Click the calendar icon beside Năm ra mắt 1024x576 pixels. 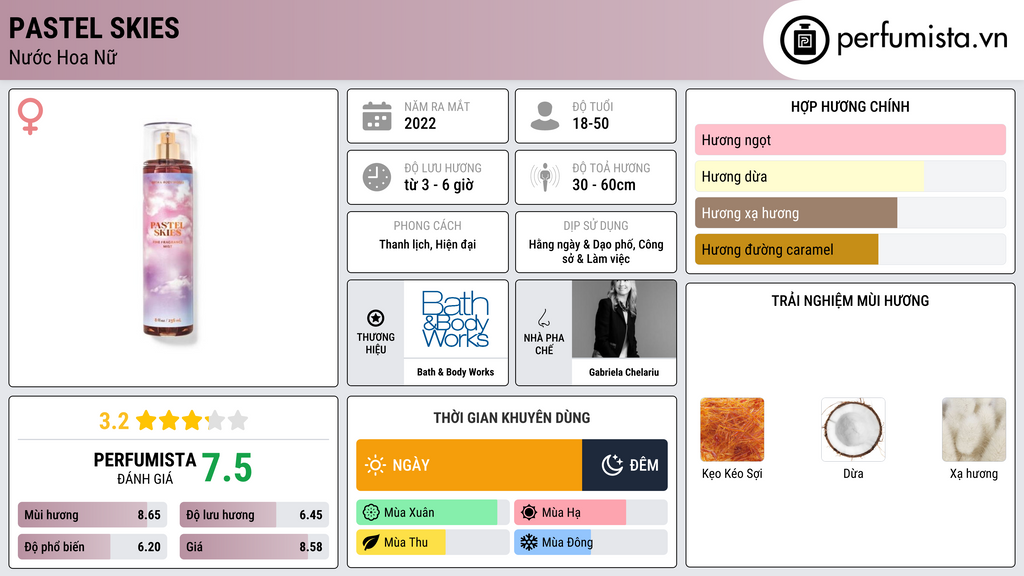click(x=377, y=116)
